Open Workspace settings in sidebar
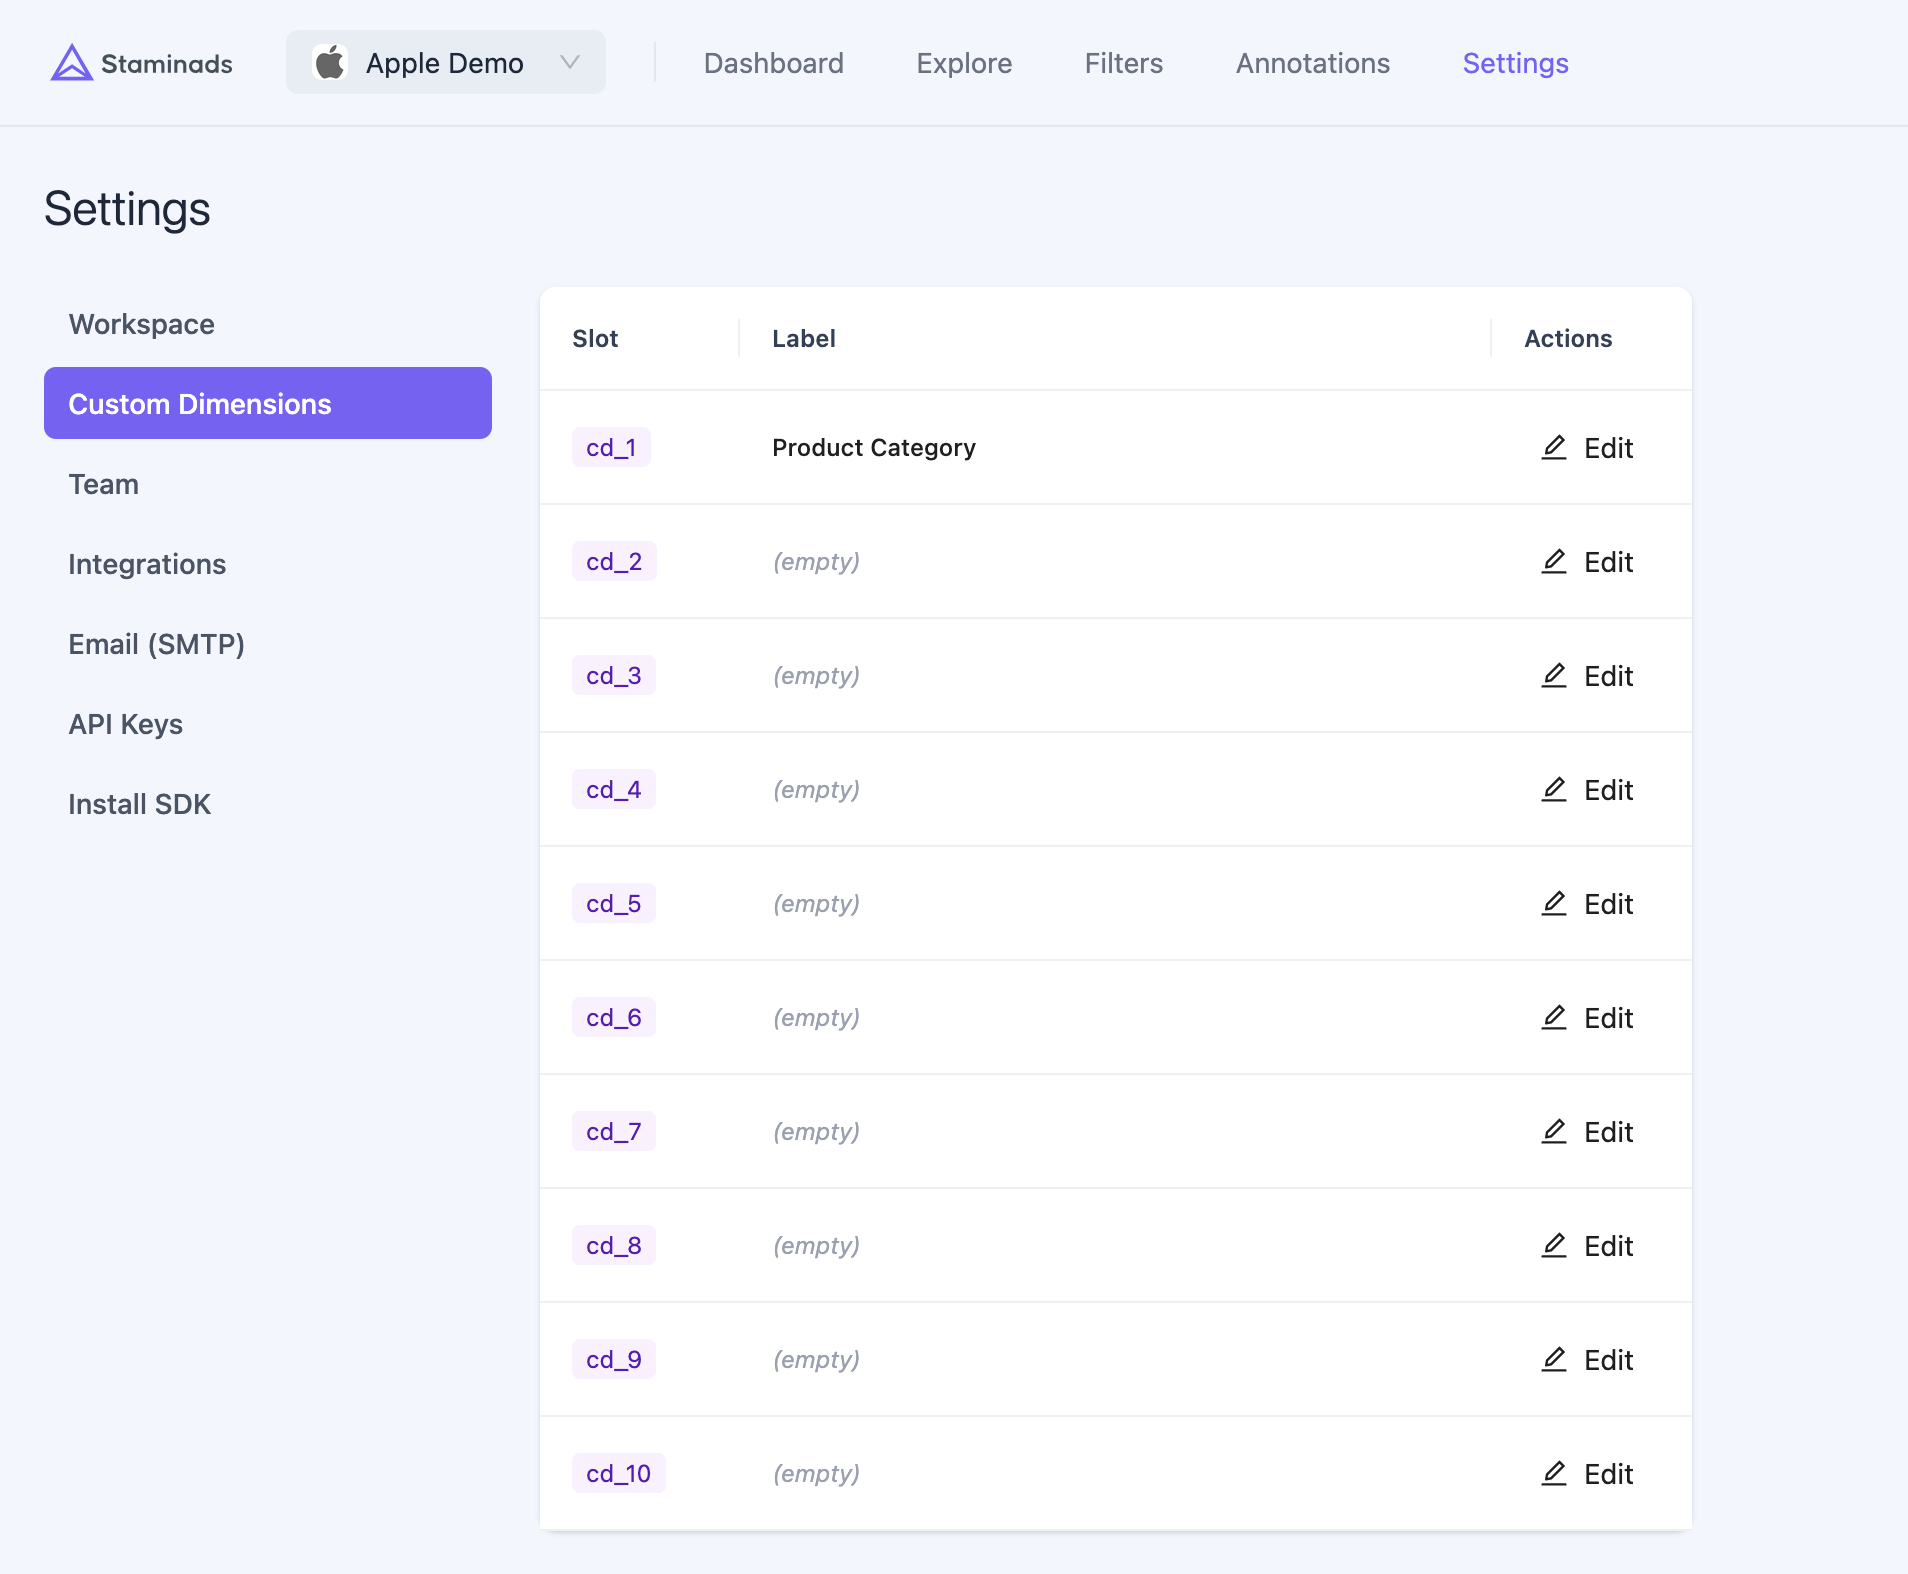This screenshot has height=1574, width=1908. (x=268, y=324)
